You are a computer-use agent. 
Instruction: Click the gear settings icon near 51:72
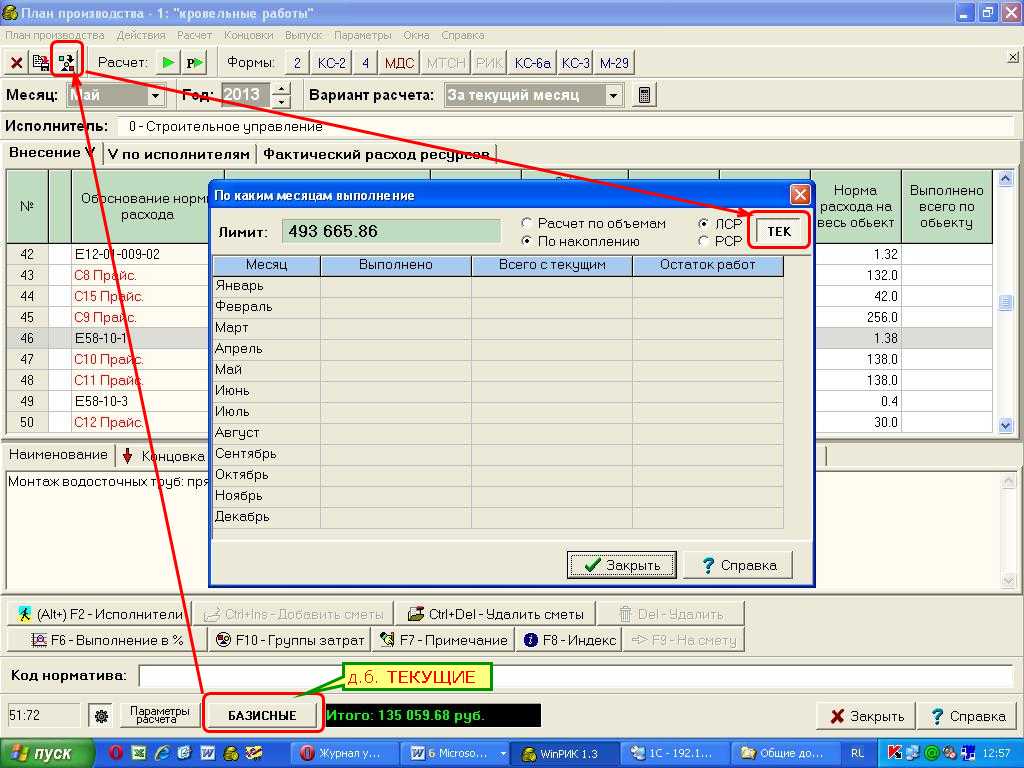(101, 716)
